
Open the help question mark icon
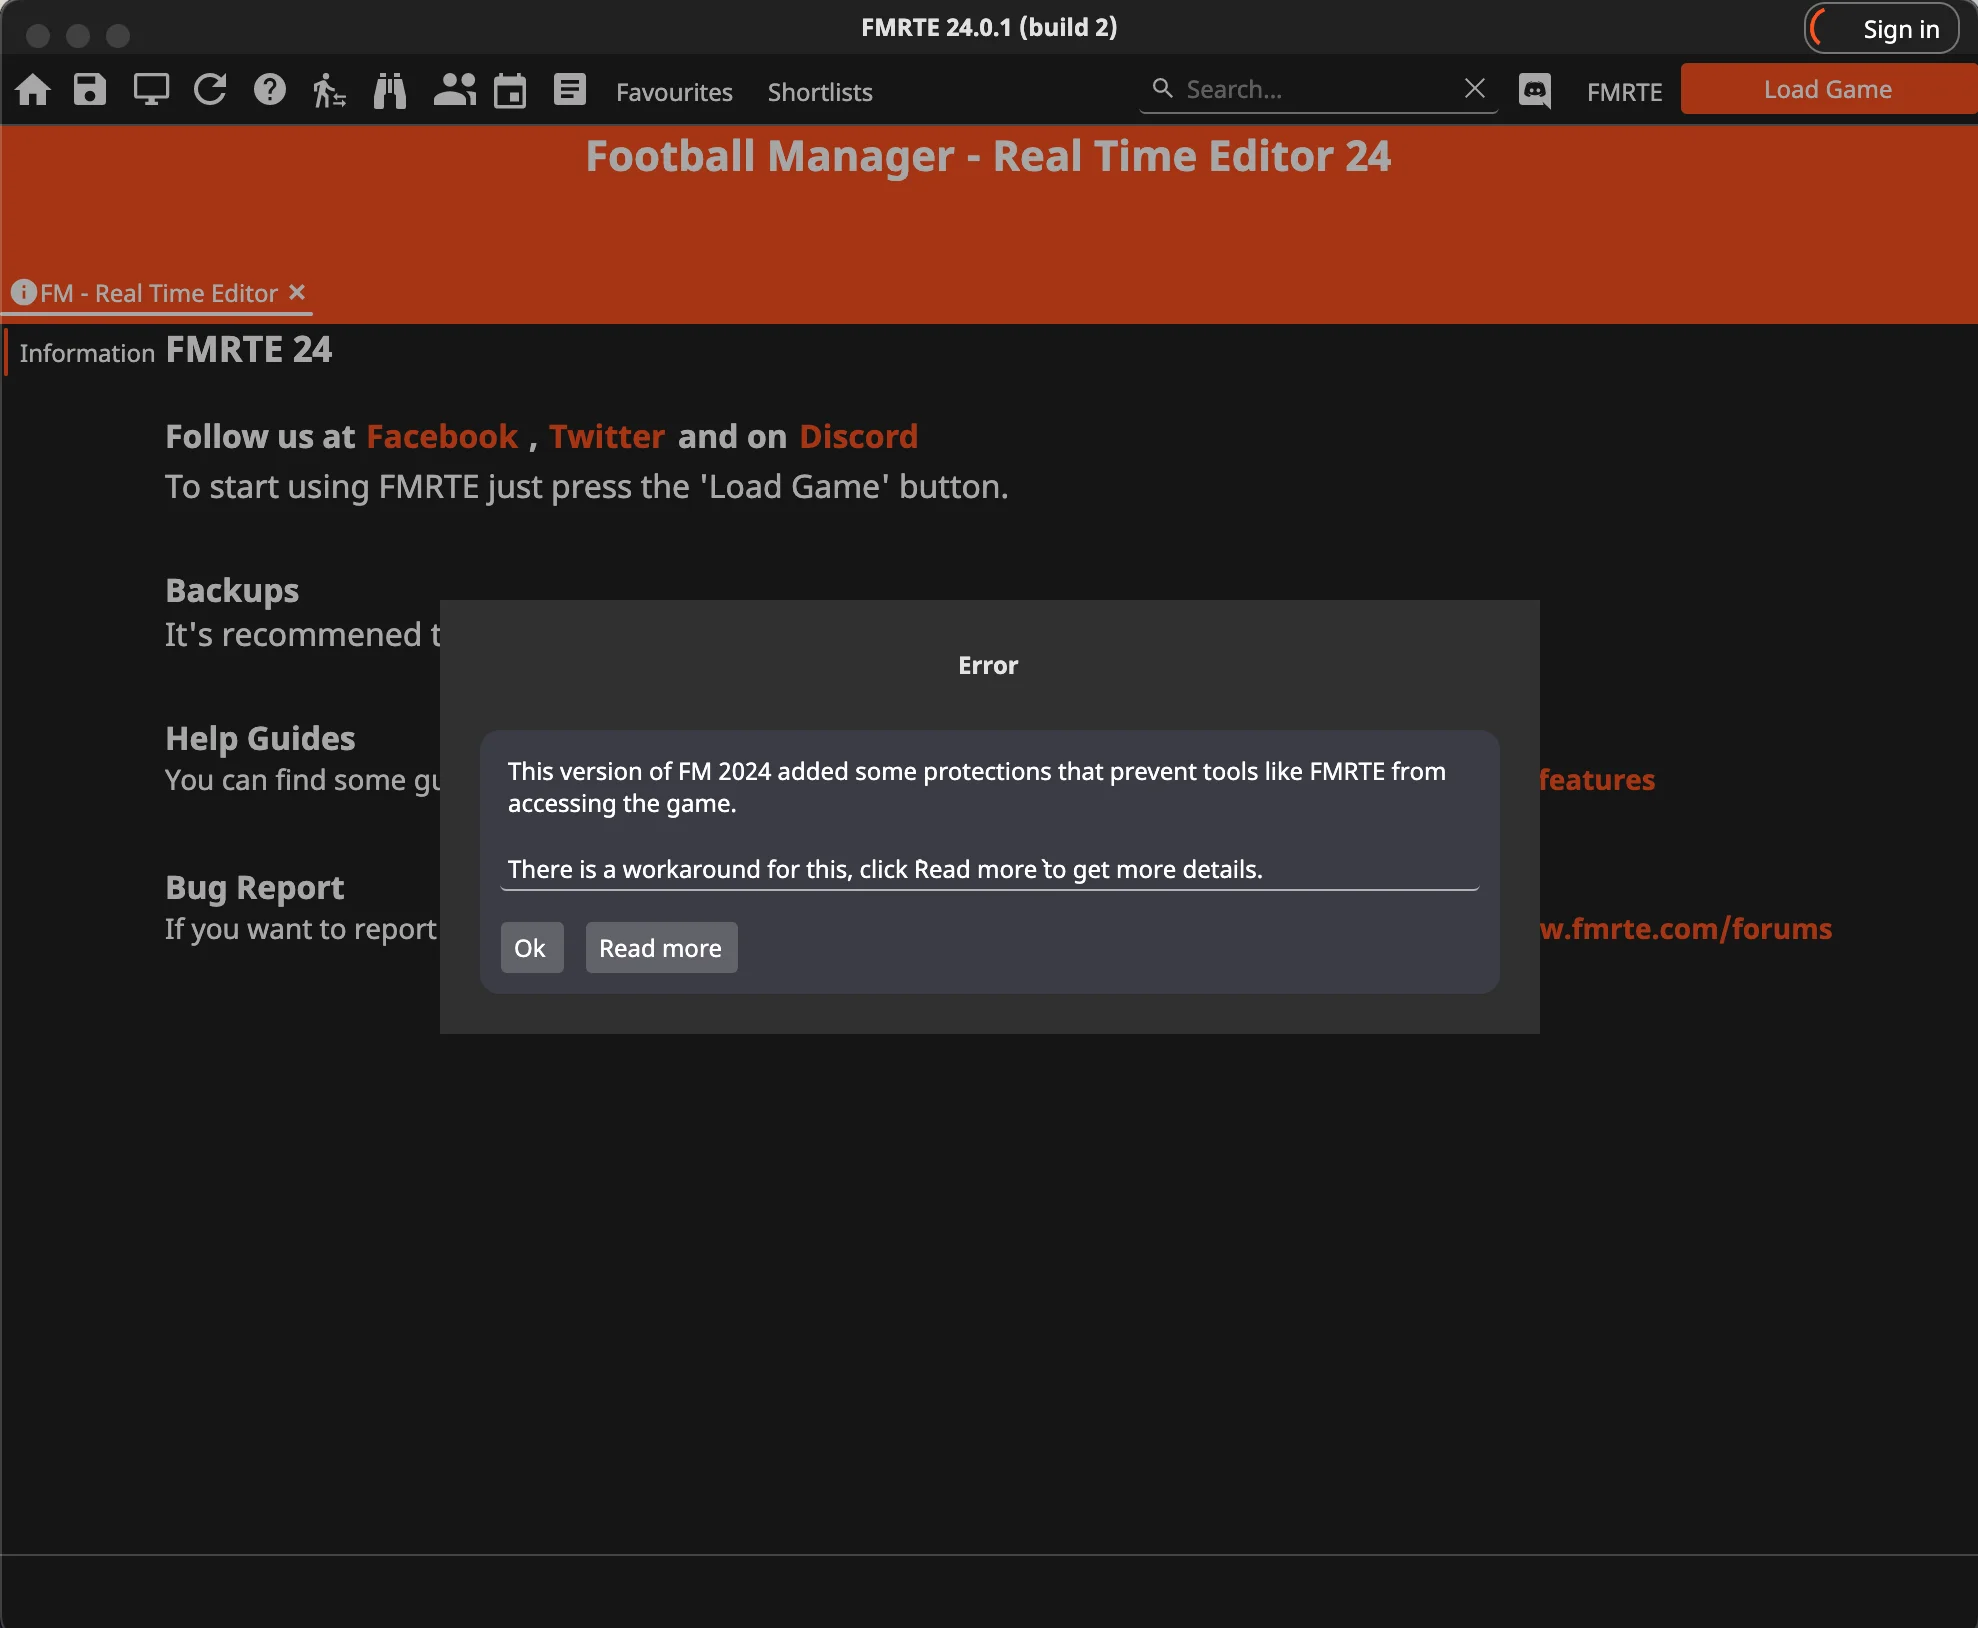point(270,90)
